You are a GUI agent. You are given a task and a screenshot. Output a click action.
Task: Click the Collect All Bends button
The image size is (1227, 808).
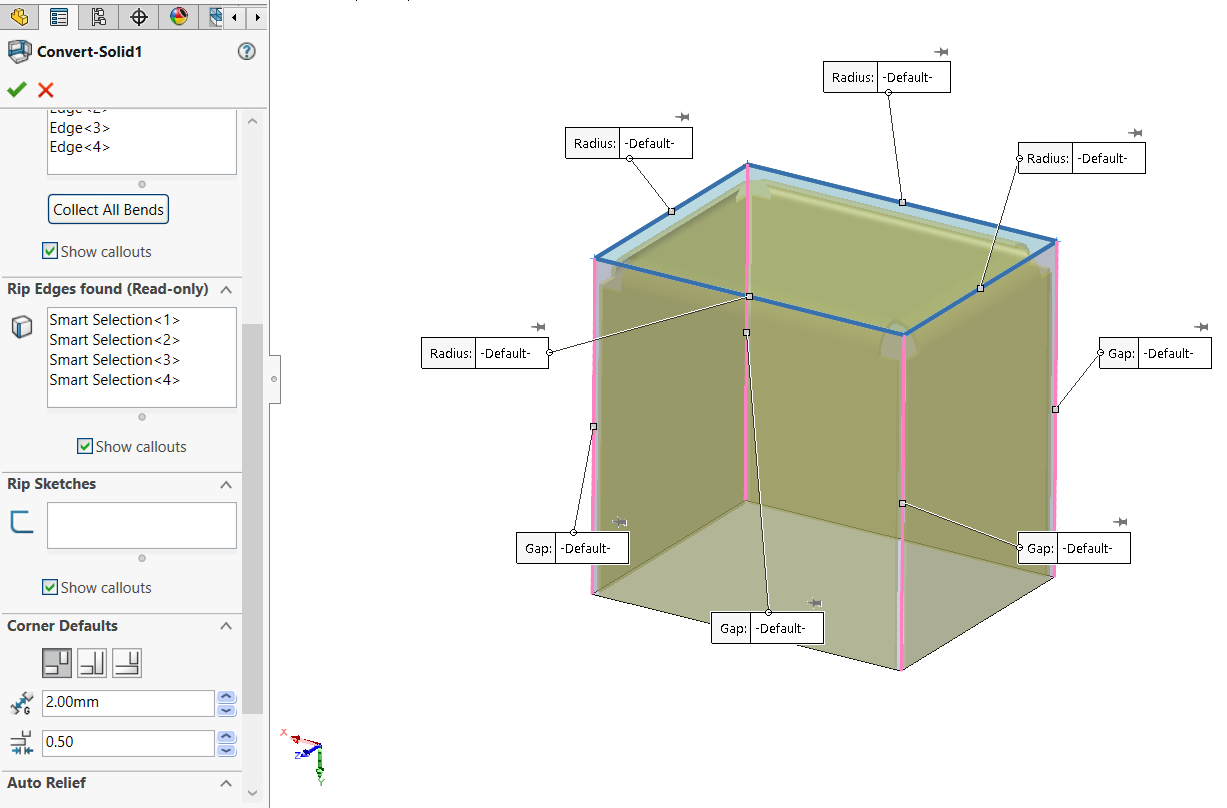(x=109, y=209)
